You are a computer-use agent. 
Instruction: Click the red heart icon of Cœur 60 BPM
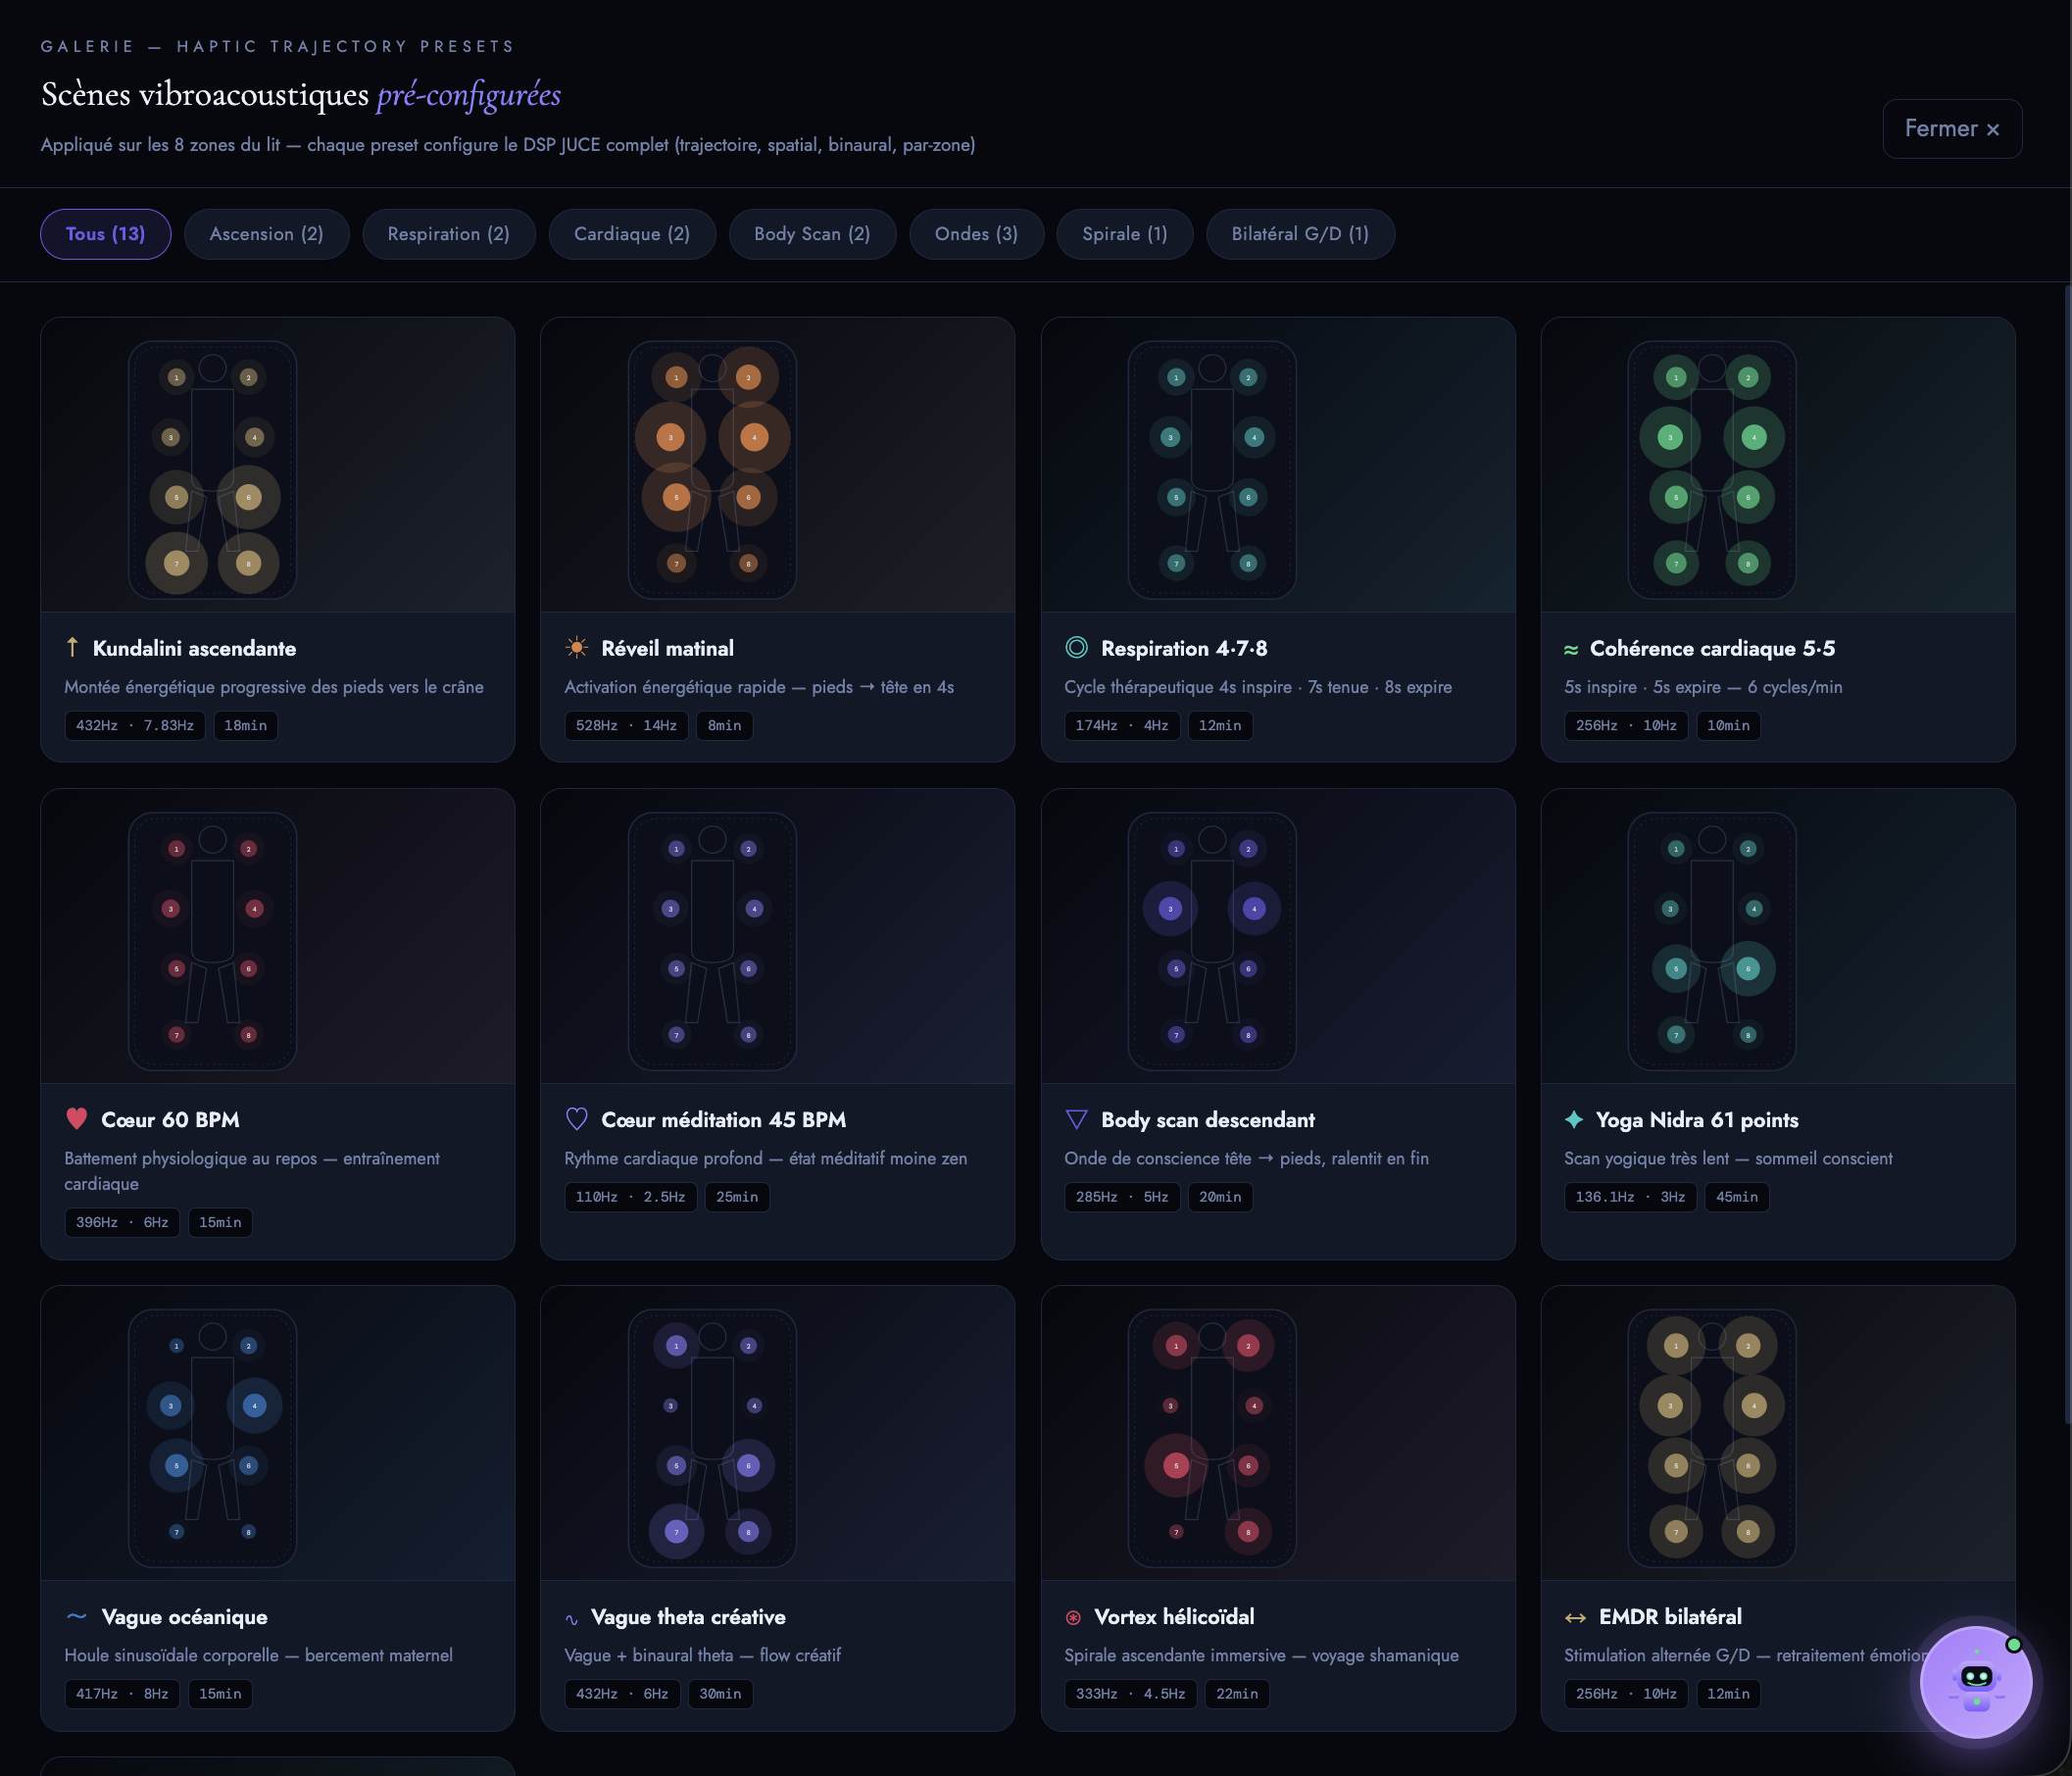coord(76,1119)
